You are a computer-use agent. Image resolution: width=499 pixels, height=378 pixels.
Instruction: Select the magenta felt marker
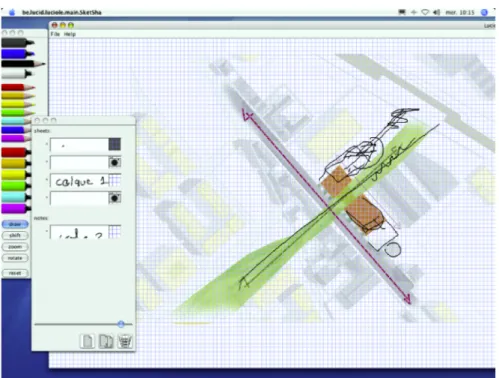pos(16,209)
